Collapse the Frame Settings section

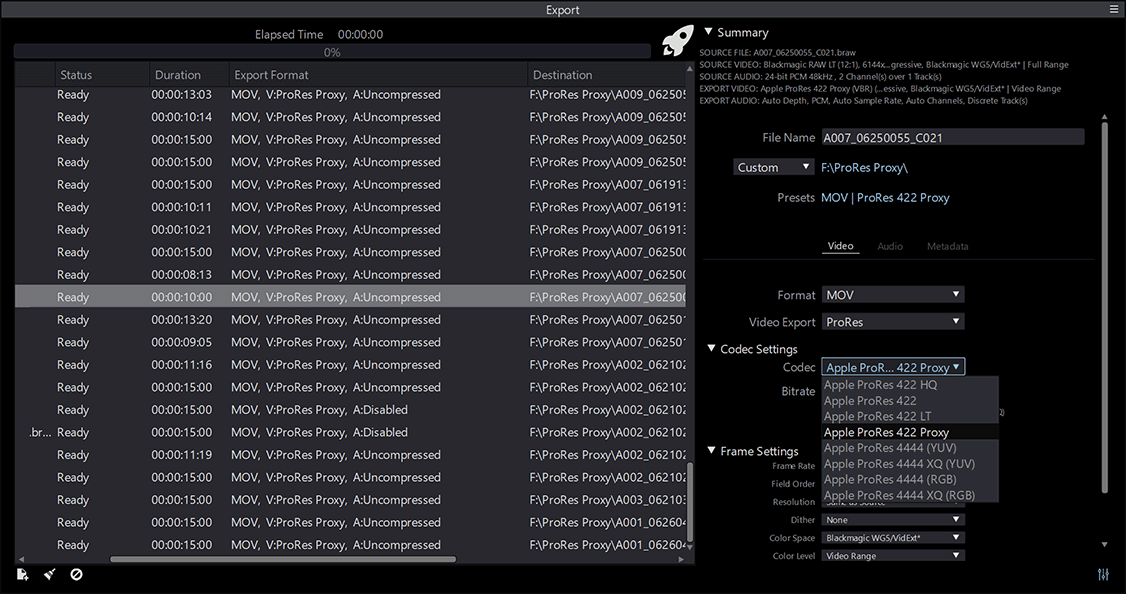click(711, 450)
